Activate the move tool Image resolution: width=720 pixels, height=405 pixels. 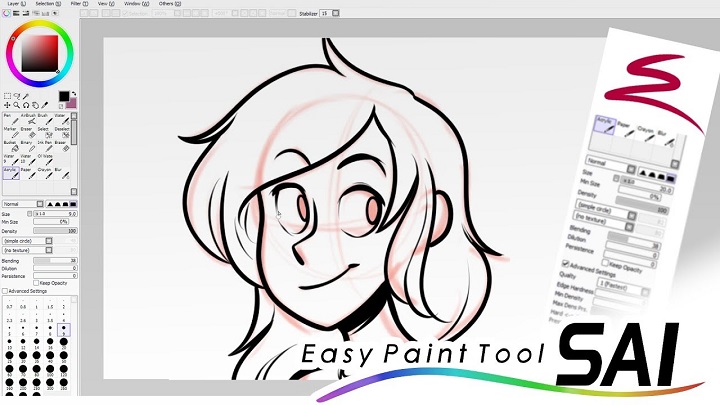(x=7, y=105)
